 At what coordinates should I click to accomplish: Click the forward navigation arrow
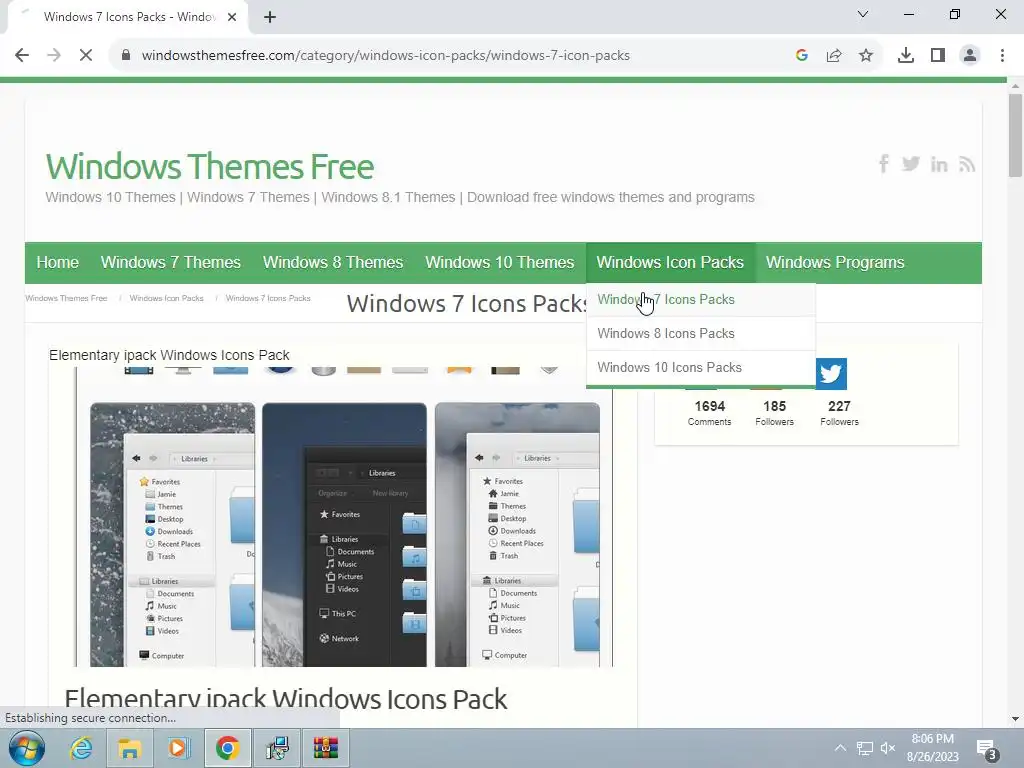point(54,56)
